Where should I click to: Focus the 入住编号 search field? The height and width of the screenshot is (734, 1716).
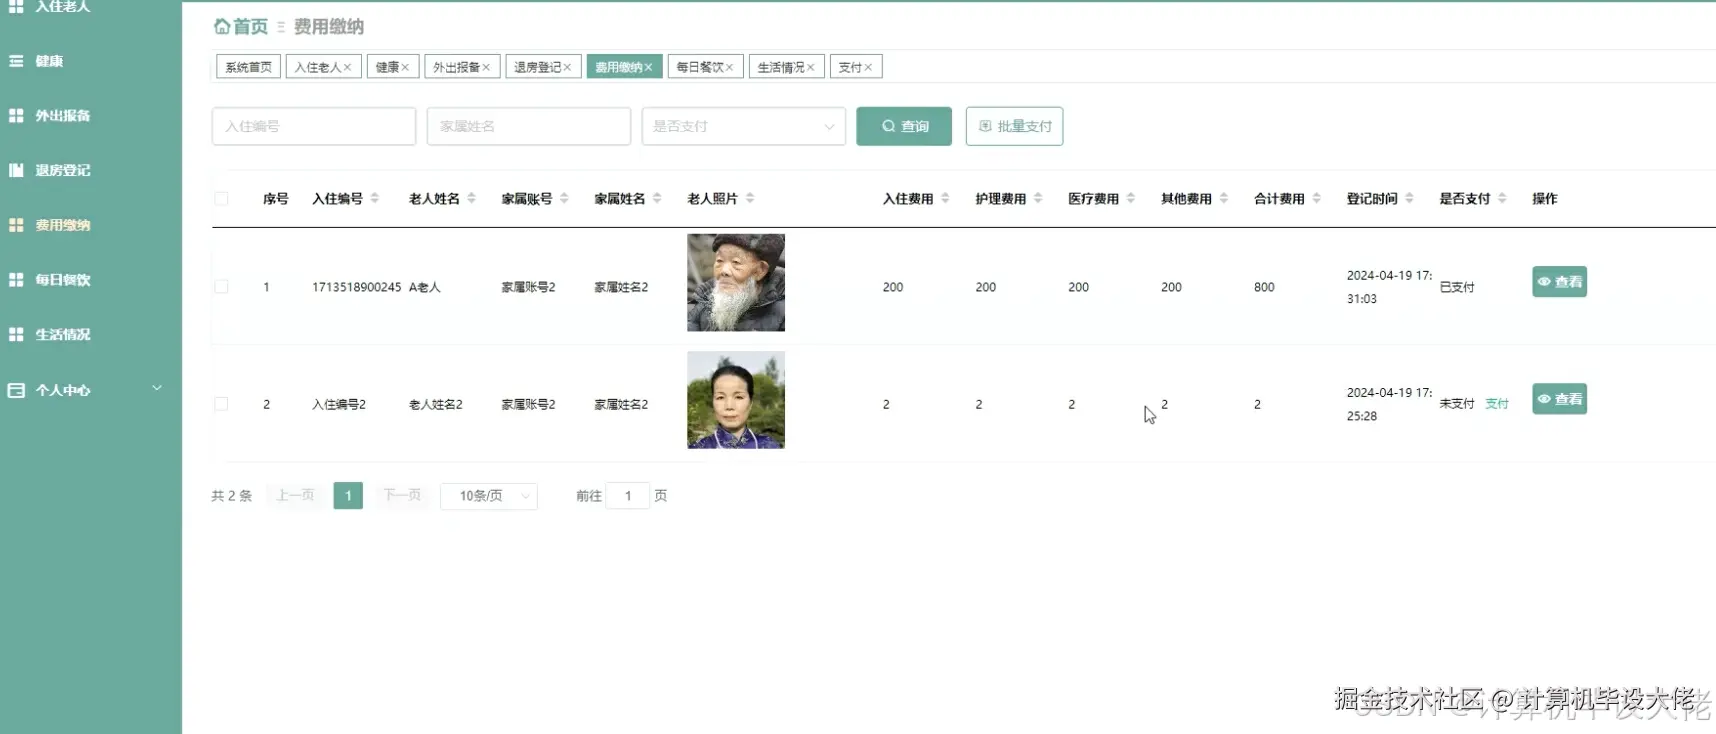[x=314, y=126]
